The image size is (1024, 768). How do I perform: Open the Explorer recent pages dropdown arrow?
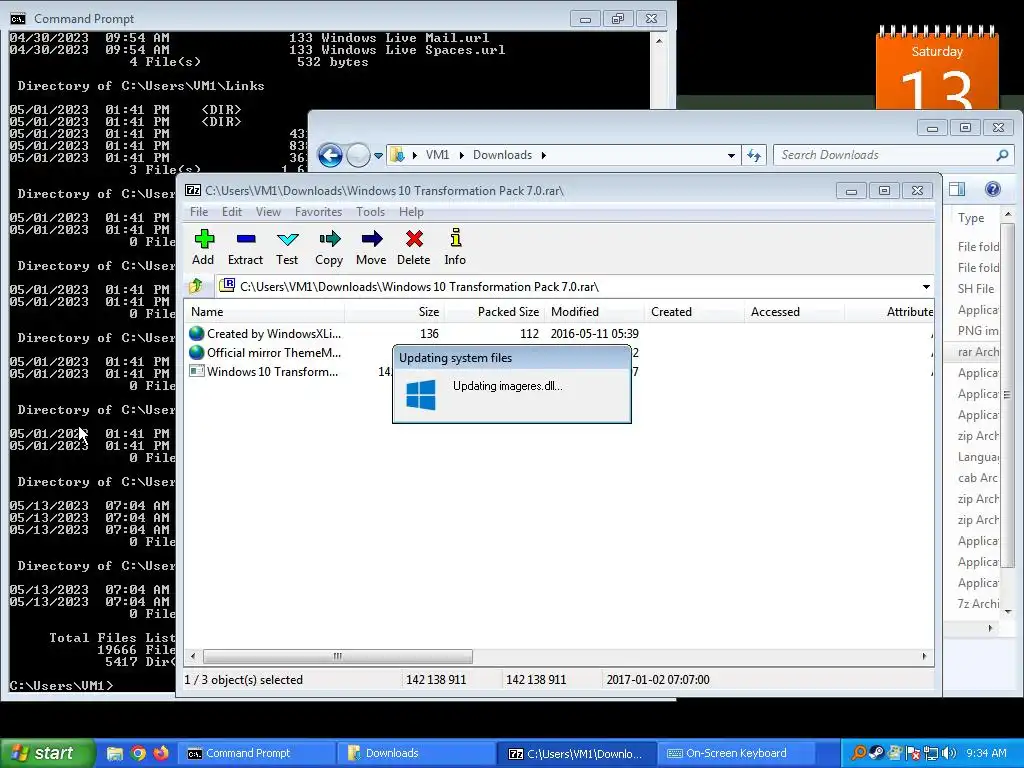(378, 155)
